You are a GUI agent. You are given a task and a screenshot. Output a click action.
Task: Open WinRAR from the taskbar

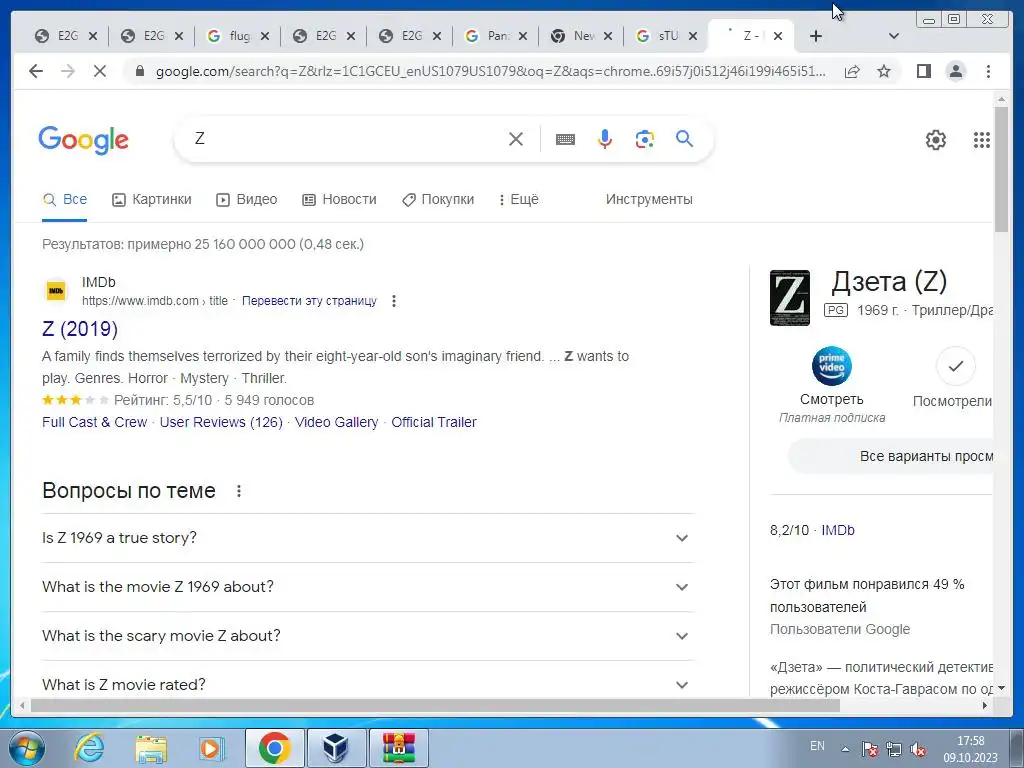pos(398,748)
